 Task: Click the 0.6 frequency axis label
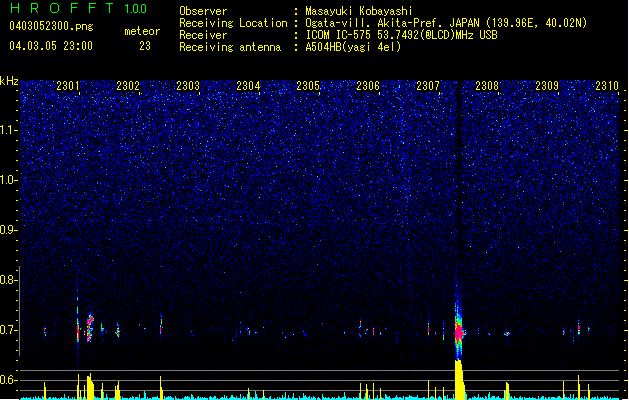point(8,380)
